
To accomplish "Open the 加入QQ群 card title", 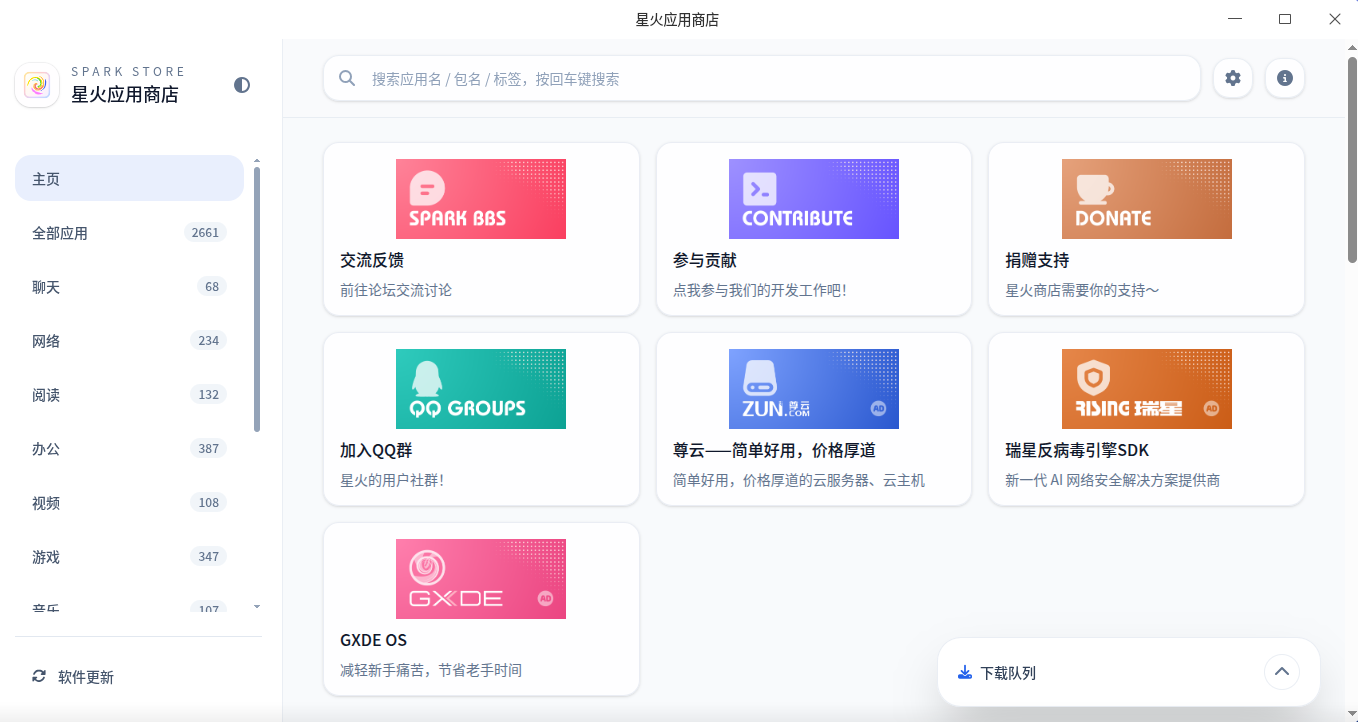I will coord(378,451).
